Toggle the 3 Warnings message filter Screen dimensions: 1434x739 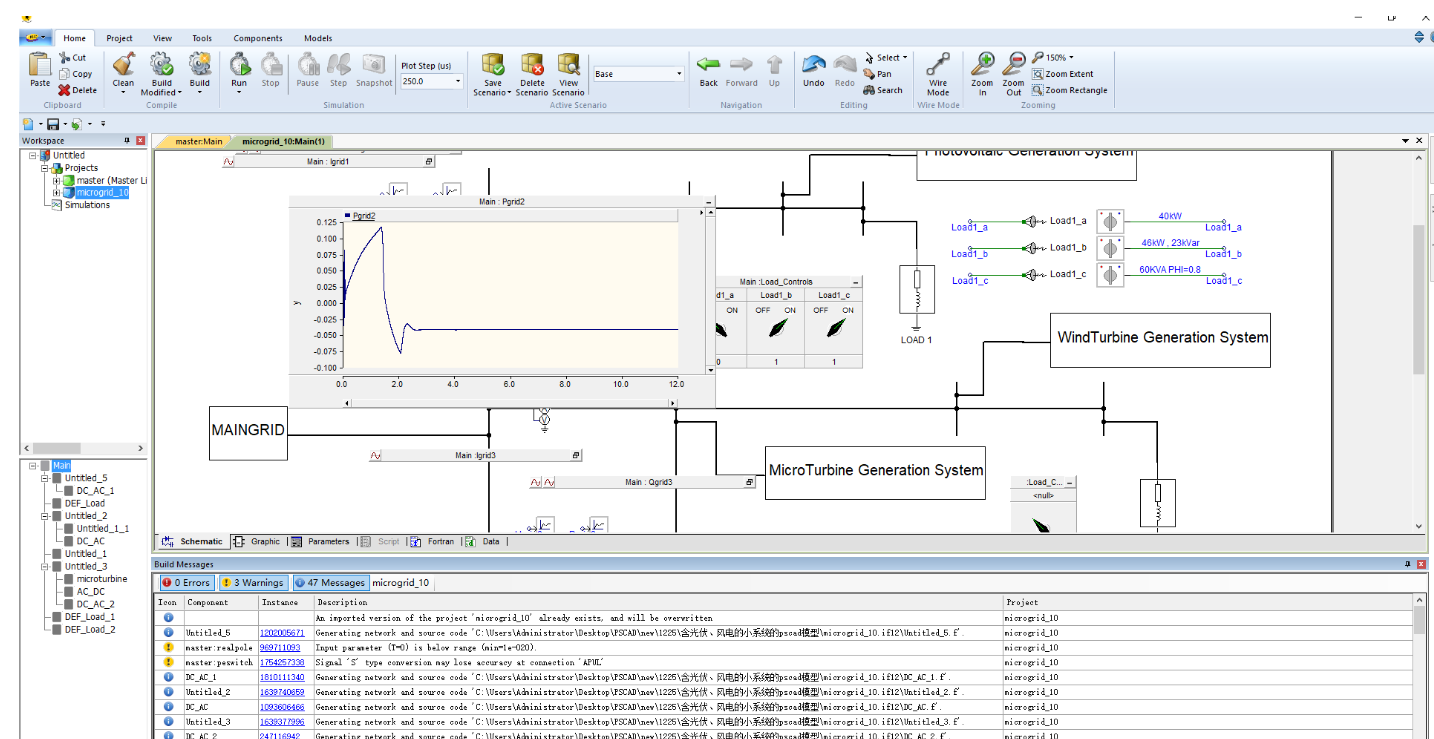252,582
